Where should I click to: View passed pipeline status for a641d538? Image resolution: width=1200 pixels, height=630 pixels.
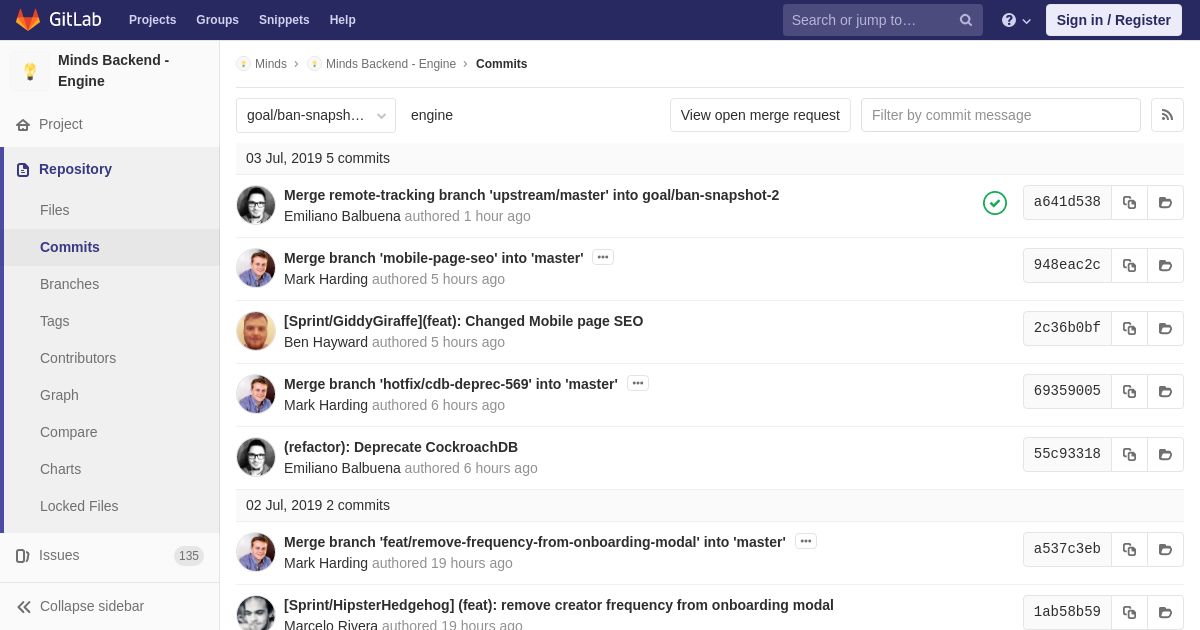pyautogui.click(x=995, y=203)
